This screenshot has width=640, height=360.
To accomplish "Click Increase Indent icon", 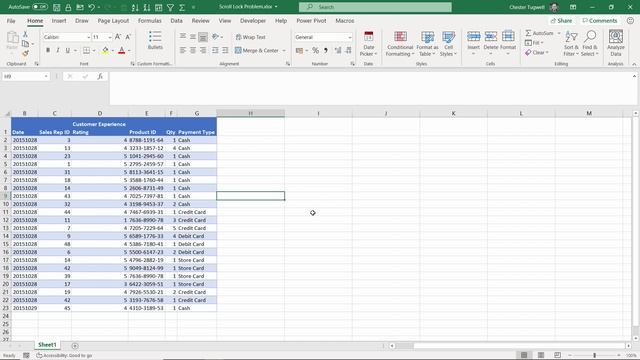I will [225, 50].
